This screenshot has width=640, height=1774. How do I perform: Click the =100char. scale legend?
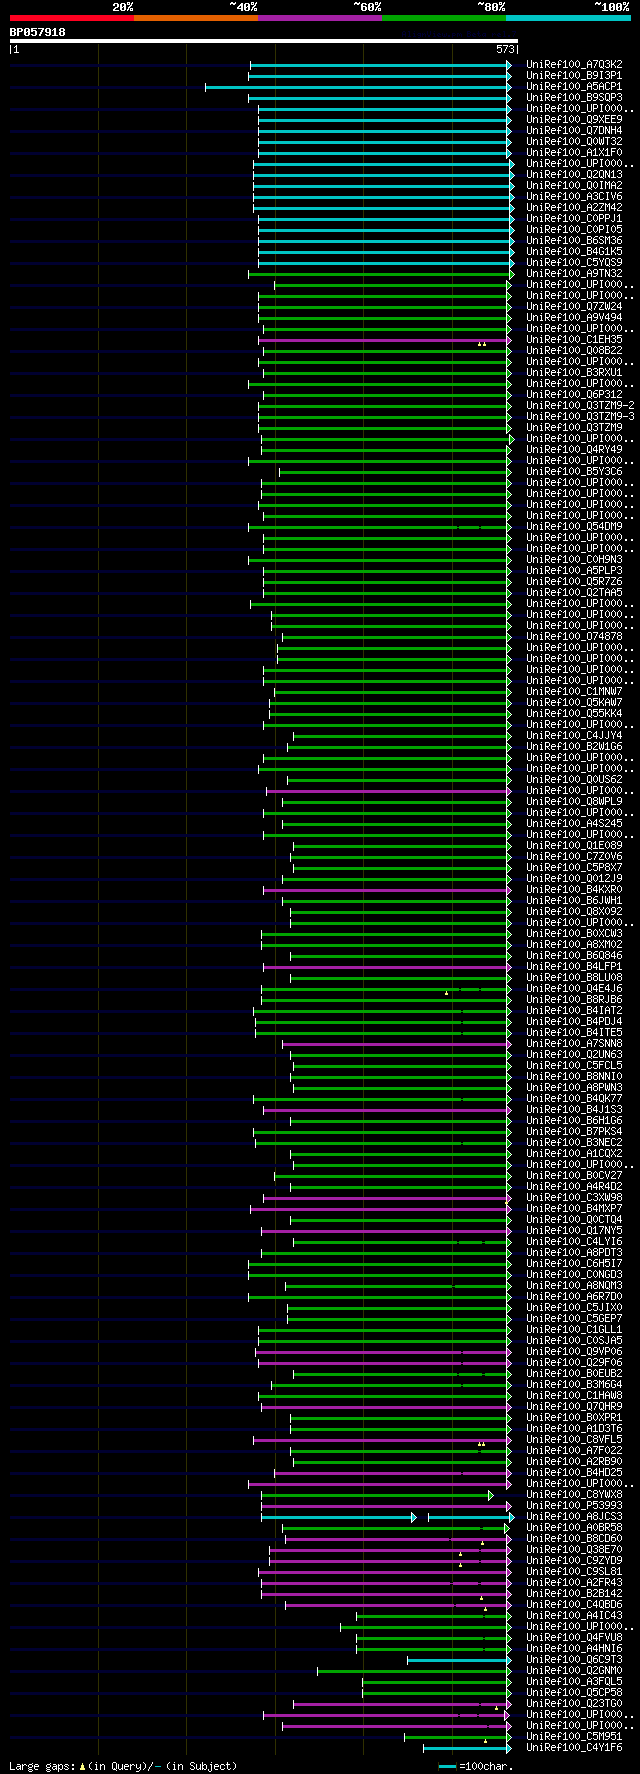(x=475, y=1767)
